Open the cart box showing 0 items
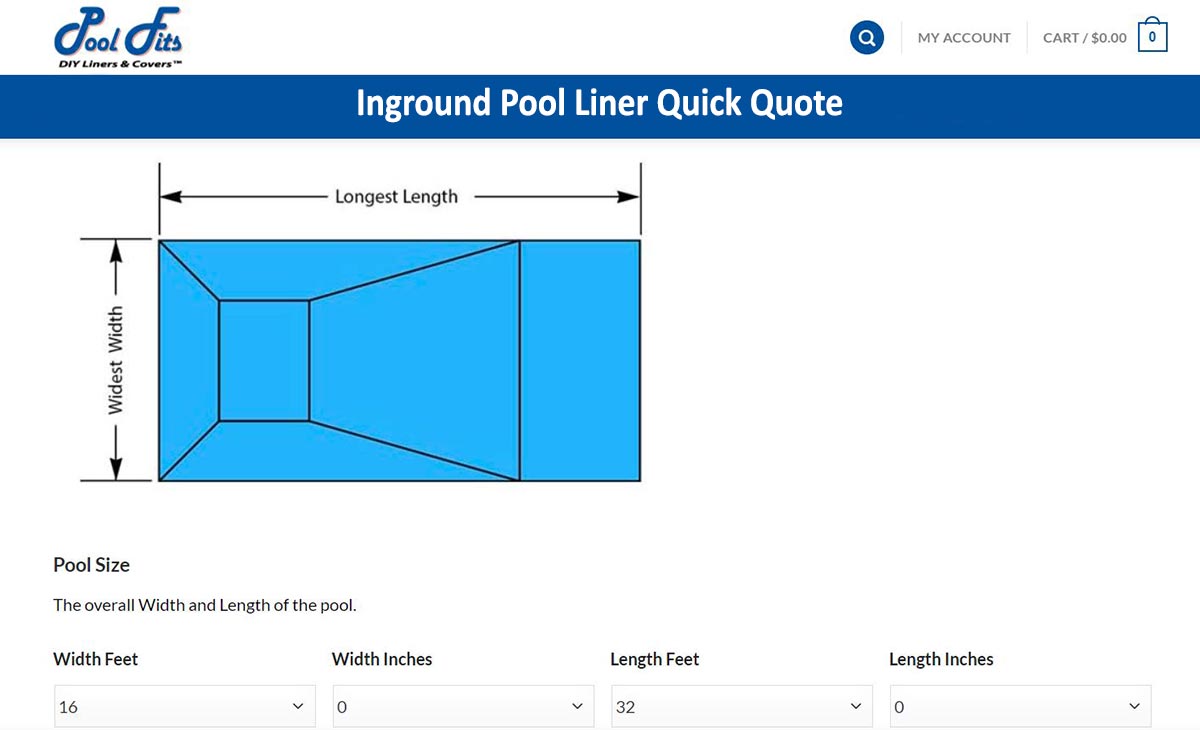Screen dimensions: 1200x730 click(x=1152, y=35)
